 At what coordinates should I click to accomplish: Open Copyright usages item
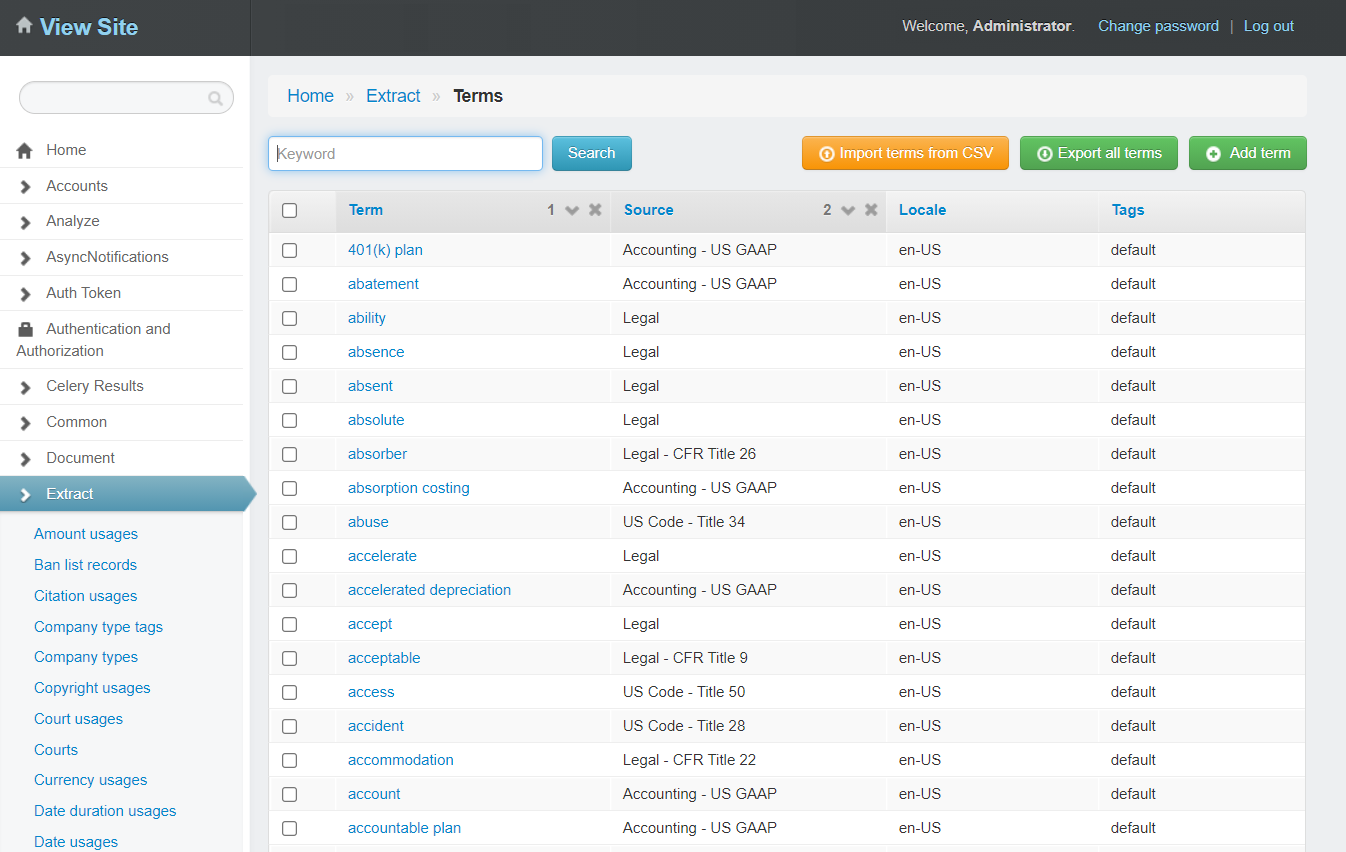pos(92,688)
